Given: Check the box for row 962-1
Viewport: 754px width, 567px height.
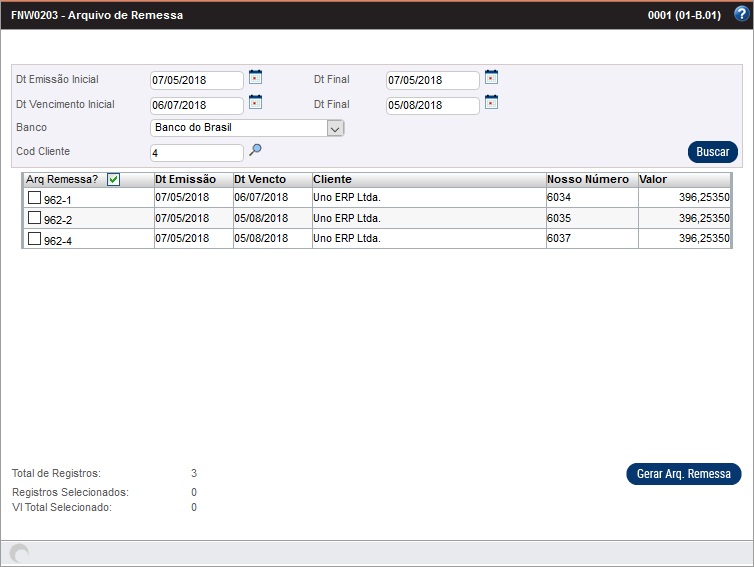Looking at the screenshot, I should point(34,199).
